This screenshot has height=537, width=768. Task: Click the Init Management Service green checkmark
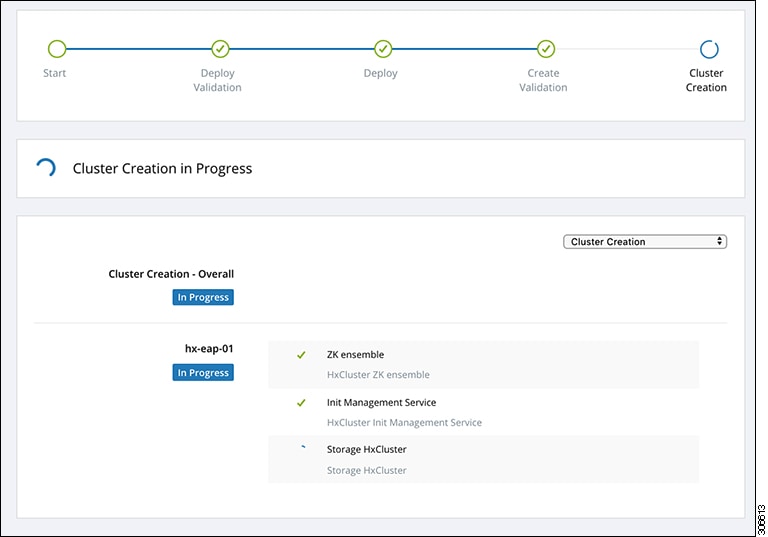coord(301,403)
